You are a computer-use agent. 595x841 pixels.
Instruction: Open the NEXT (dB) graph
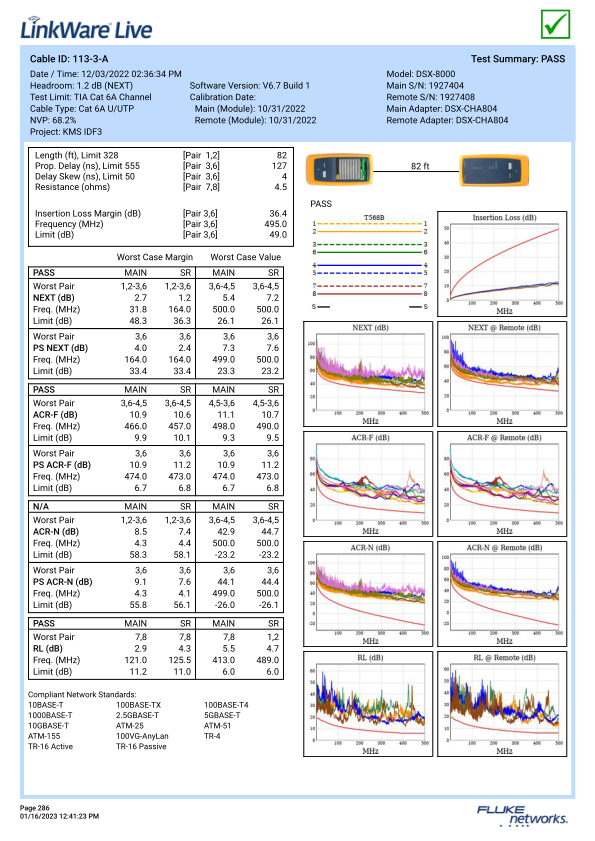(x=368, y=374)
